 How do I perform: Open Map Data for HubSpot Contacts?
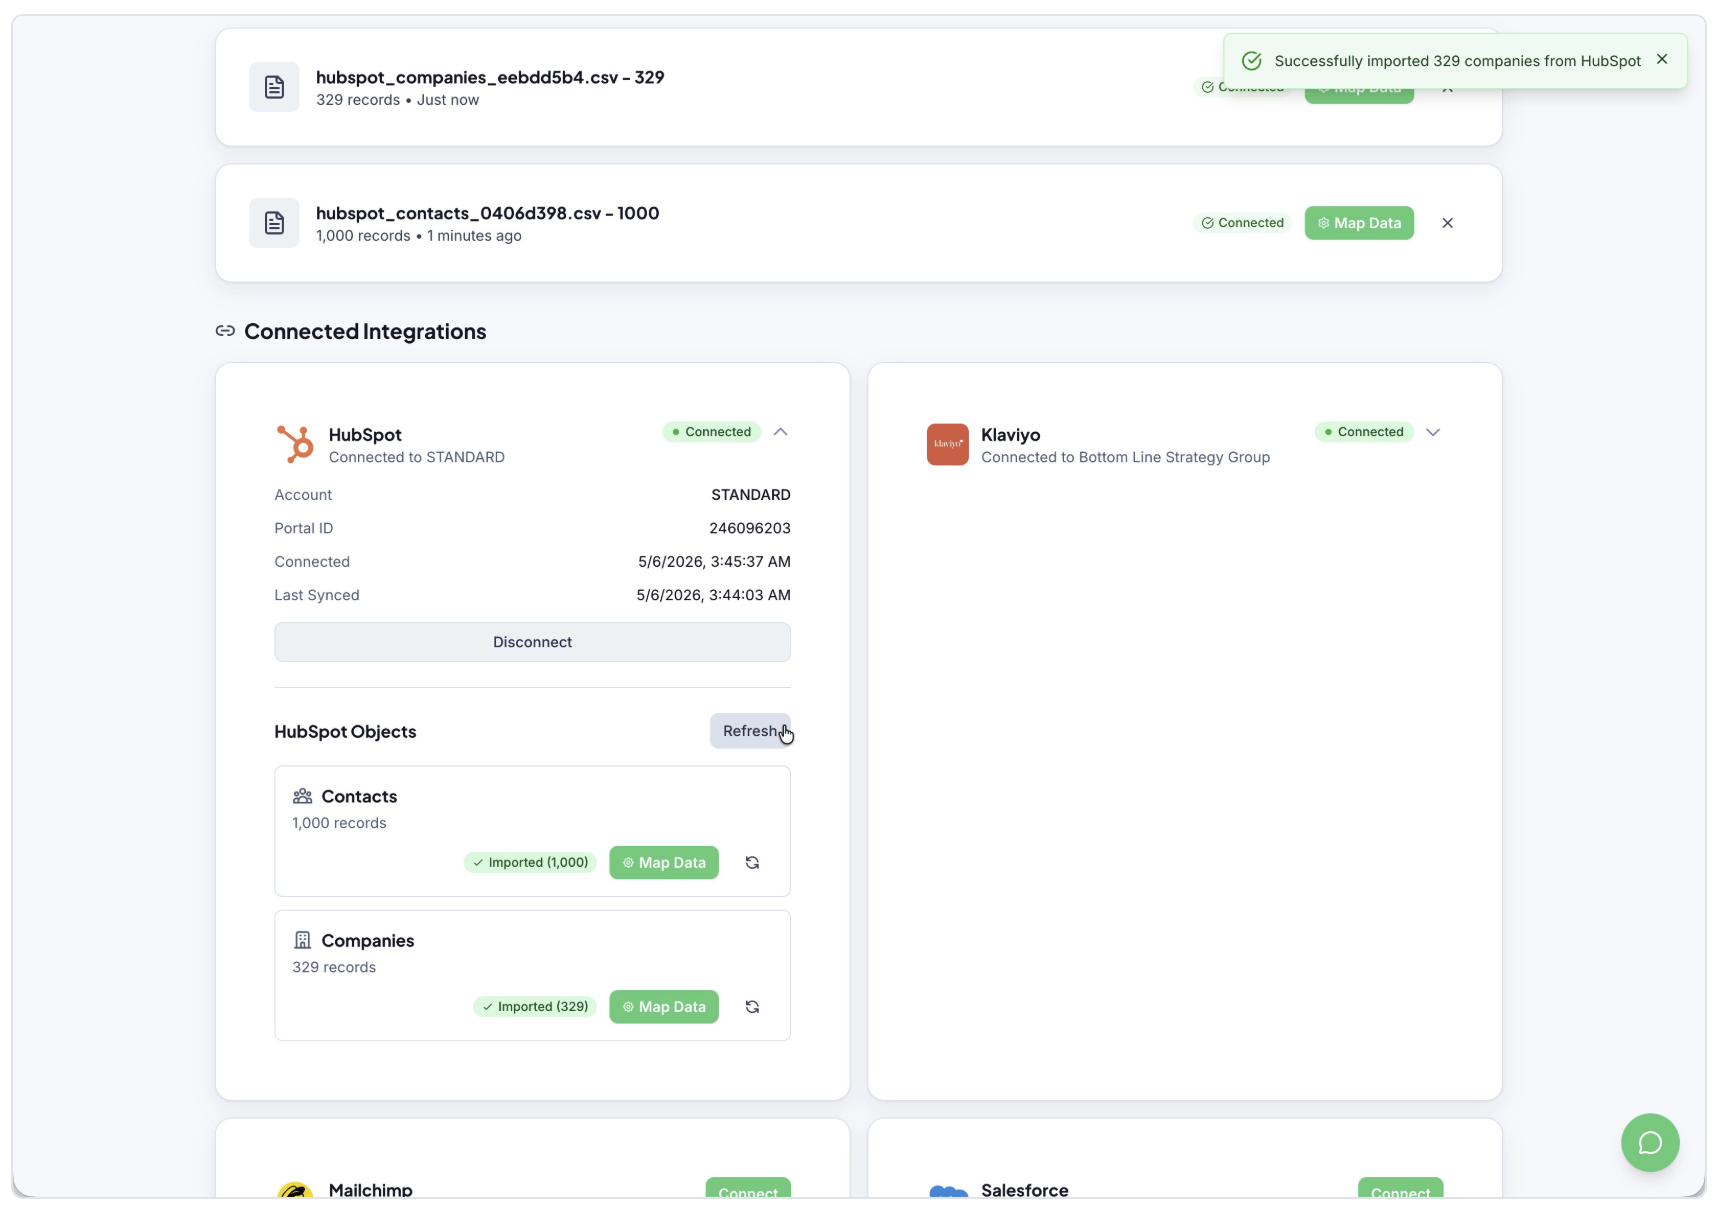coord(664,862)
